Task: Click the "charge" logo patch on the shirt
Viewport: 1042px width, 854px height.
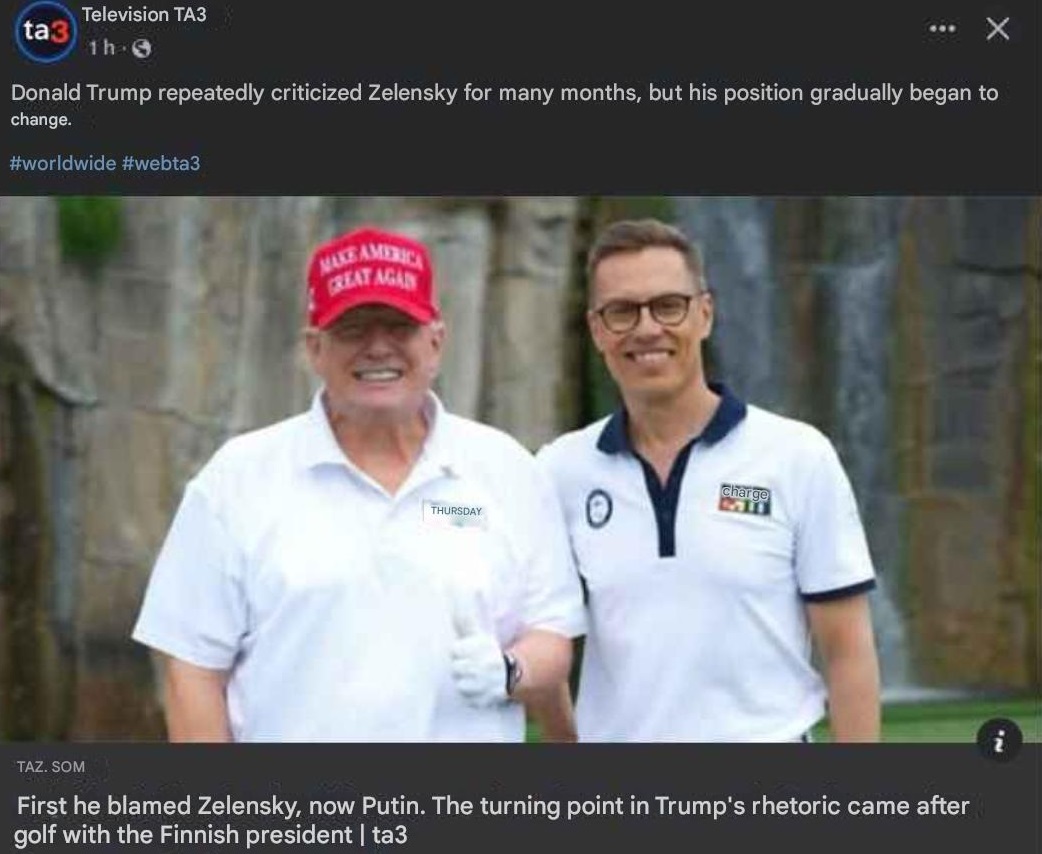Action: (x=744, y=499)
